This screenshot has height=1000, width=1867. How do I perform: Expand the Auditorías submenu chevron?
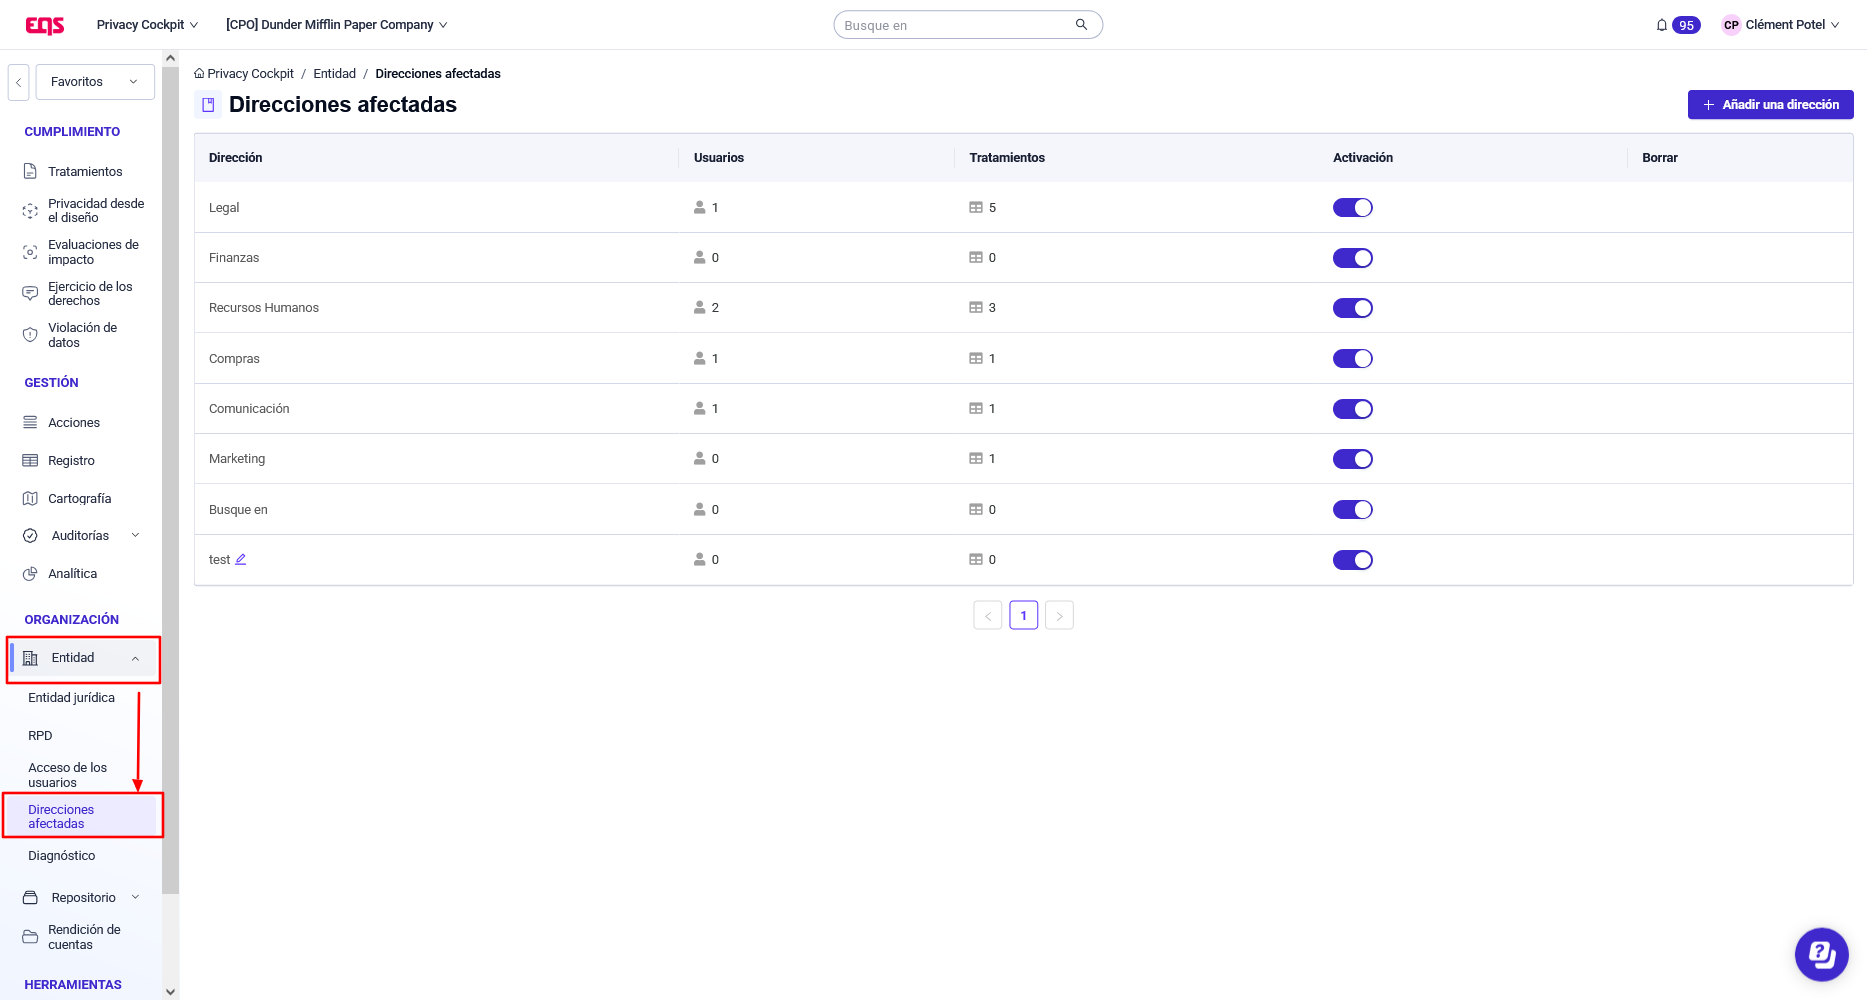(135, 536)
